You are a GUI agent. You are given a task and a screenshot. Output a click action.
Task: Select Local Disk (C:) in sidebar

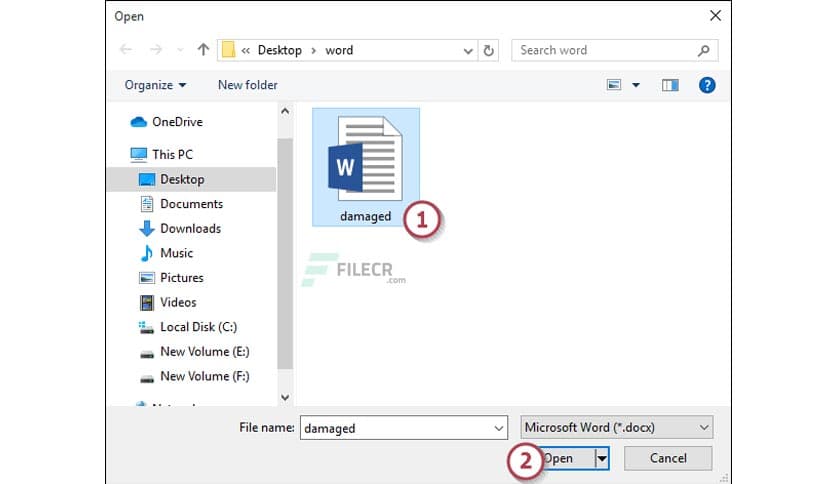coord(198,327)
